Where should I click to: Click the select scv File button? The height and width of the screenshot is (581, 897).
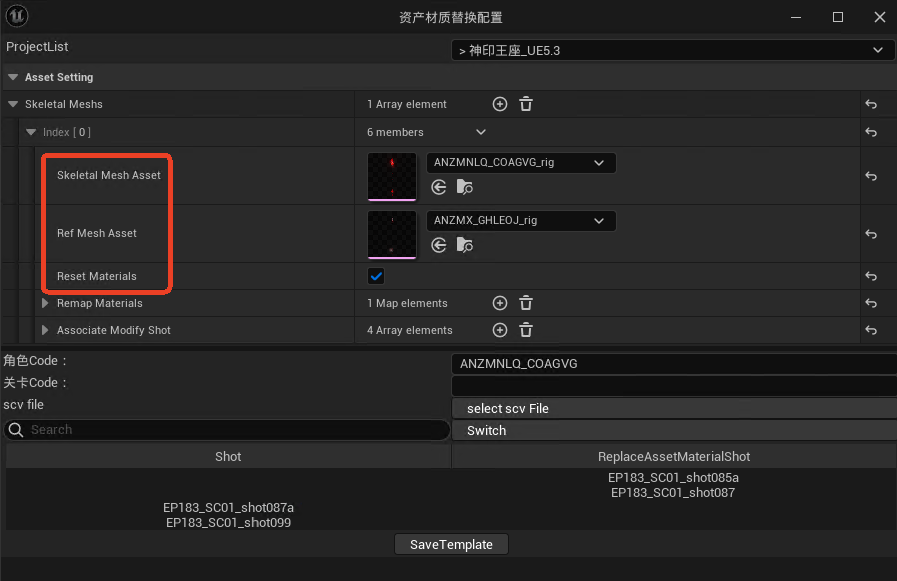(507, 408)
